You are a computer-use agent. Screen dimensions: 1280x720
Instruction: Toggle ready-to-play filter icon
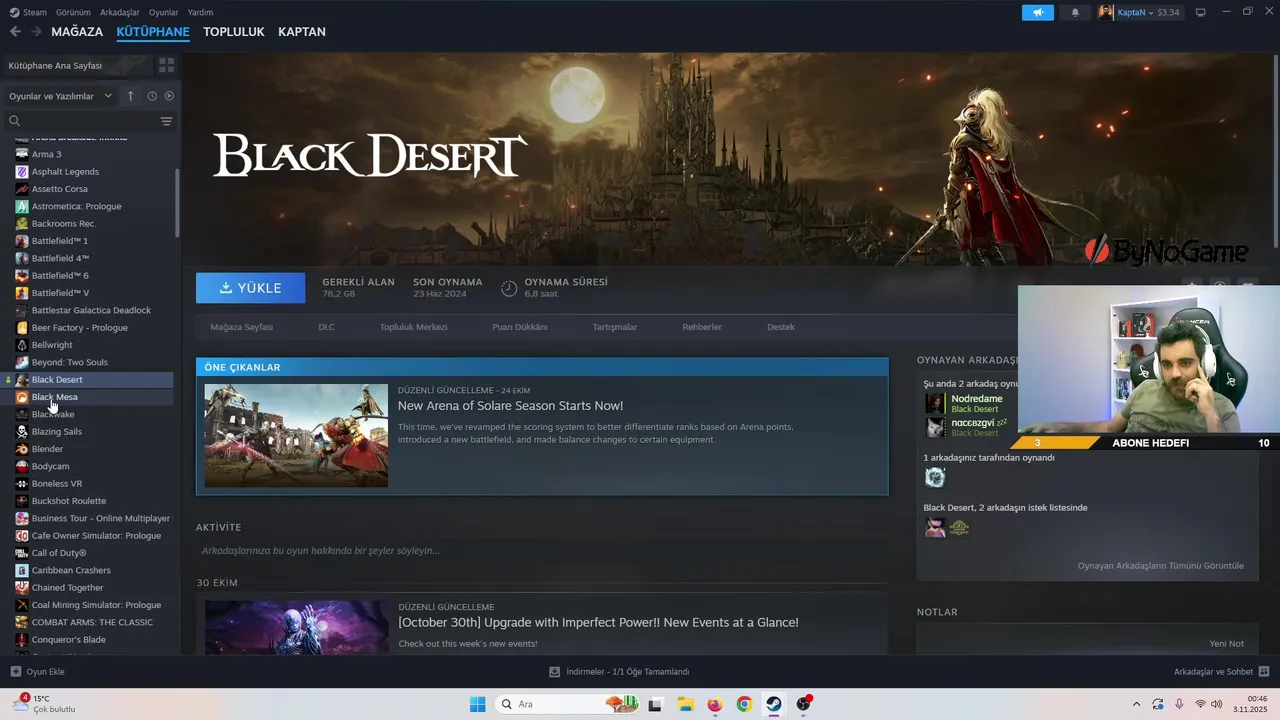tap(169, 96)
